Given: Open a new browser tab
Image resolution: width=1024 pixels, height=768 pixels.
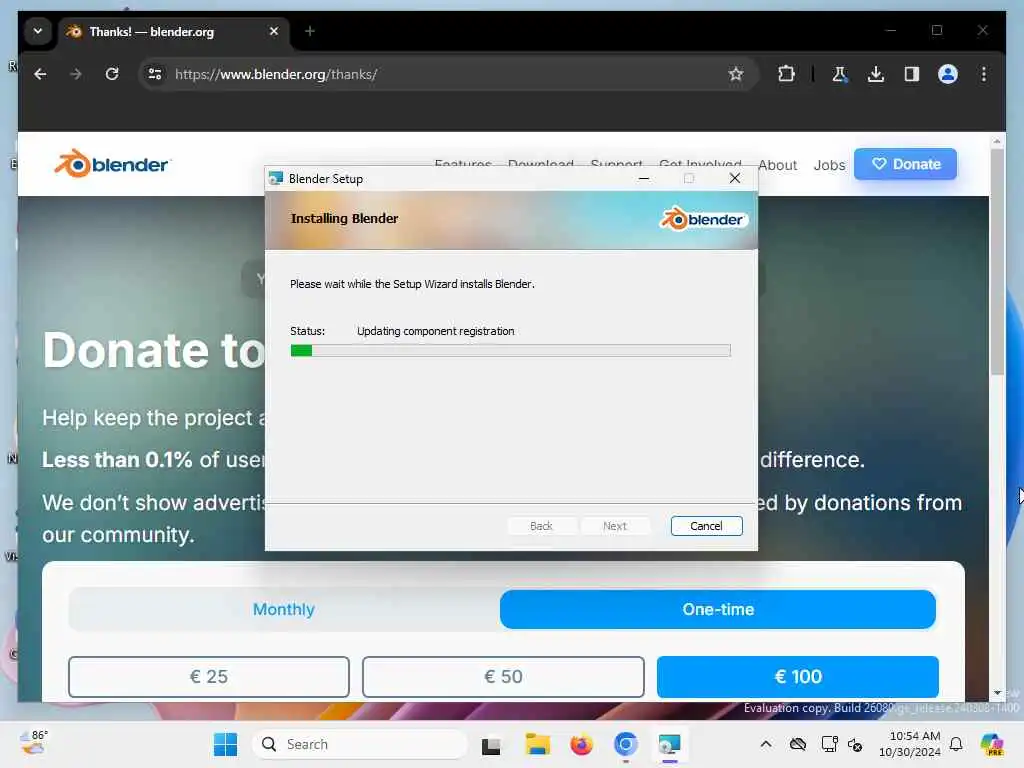Looking at the screenshot, I should [310, 31].
